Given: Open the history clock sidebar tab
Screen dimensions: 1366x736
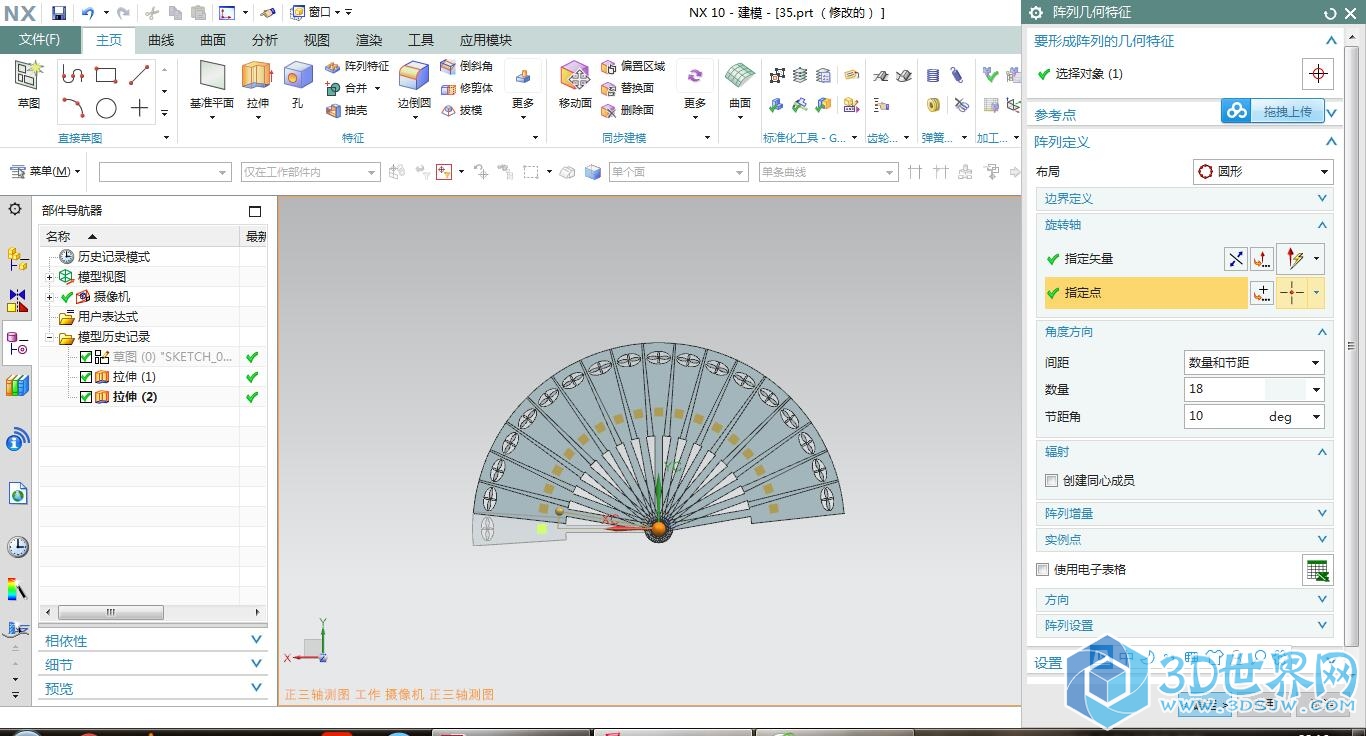Looking at the screenshot, I should (17, 547).
